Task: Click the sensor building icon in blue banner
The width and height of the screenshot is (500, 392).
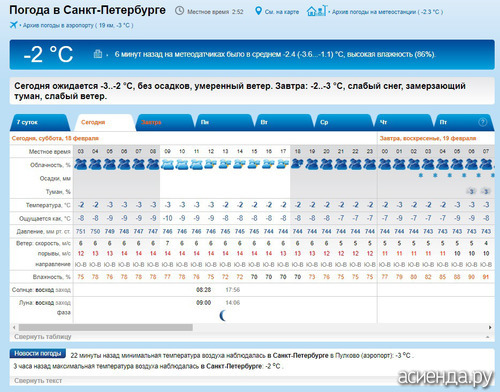Action: [x=98, y=54]
